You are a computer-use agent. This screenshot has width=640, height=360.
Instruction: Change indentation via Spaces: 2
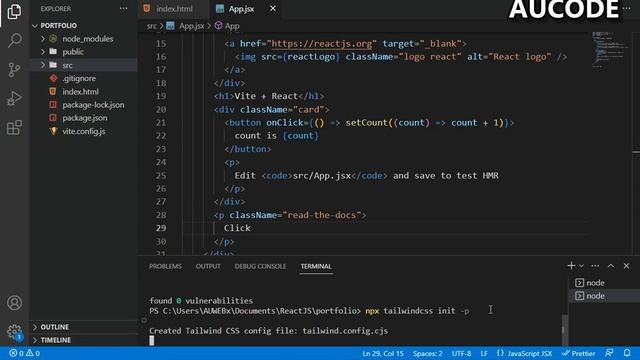point(427,353)
